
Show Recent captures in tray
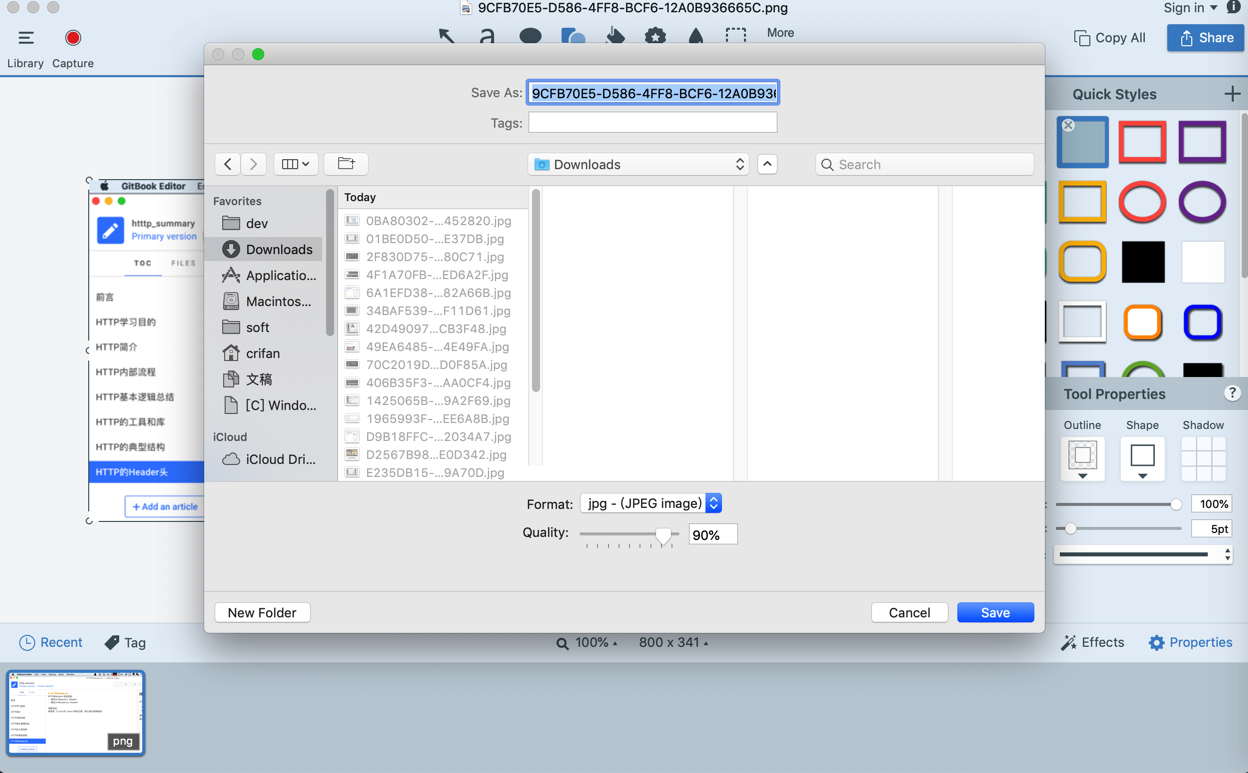point(50,643)
